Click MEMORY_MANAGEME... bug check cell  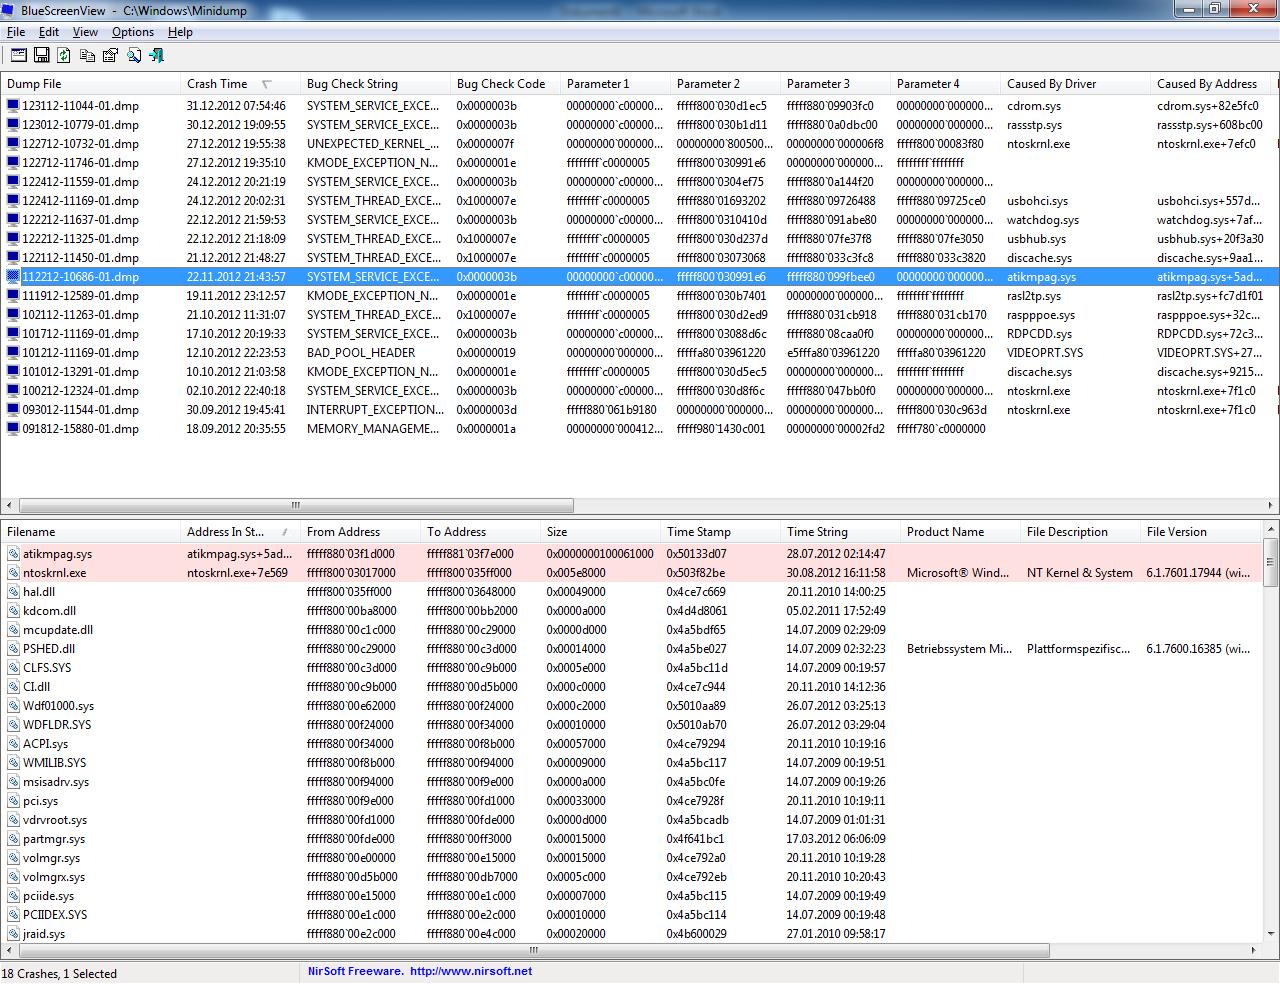click(x=373, y=429)
